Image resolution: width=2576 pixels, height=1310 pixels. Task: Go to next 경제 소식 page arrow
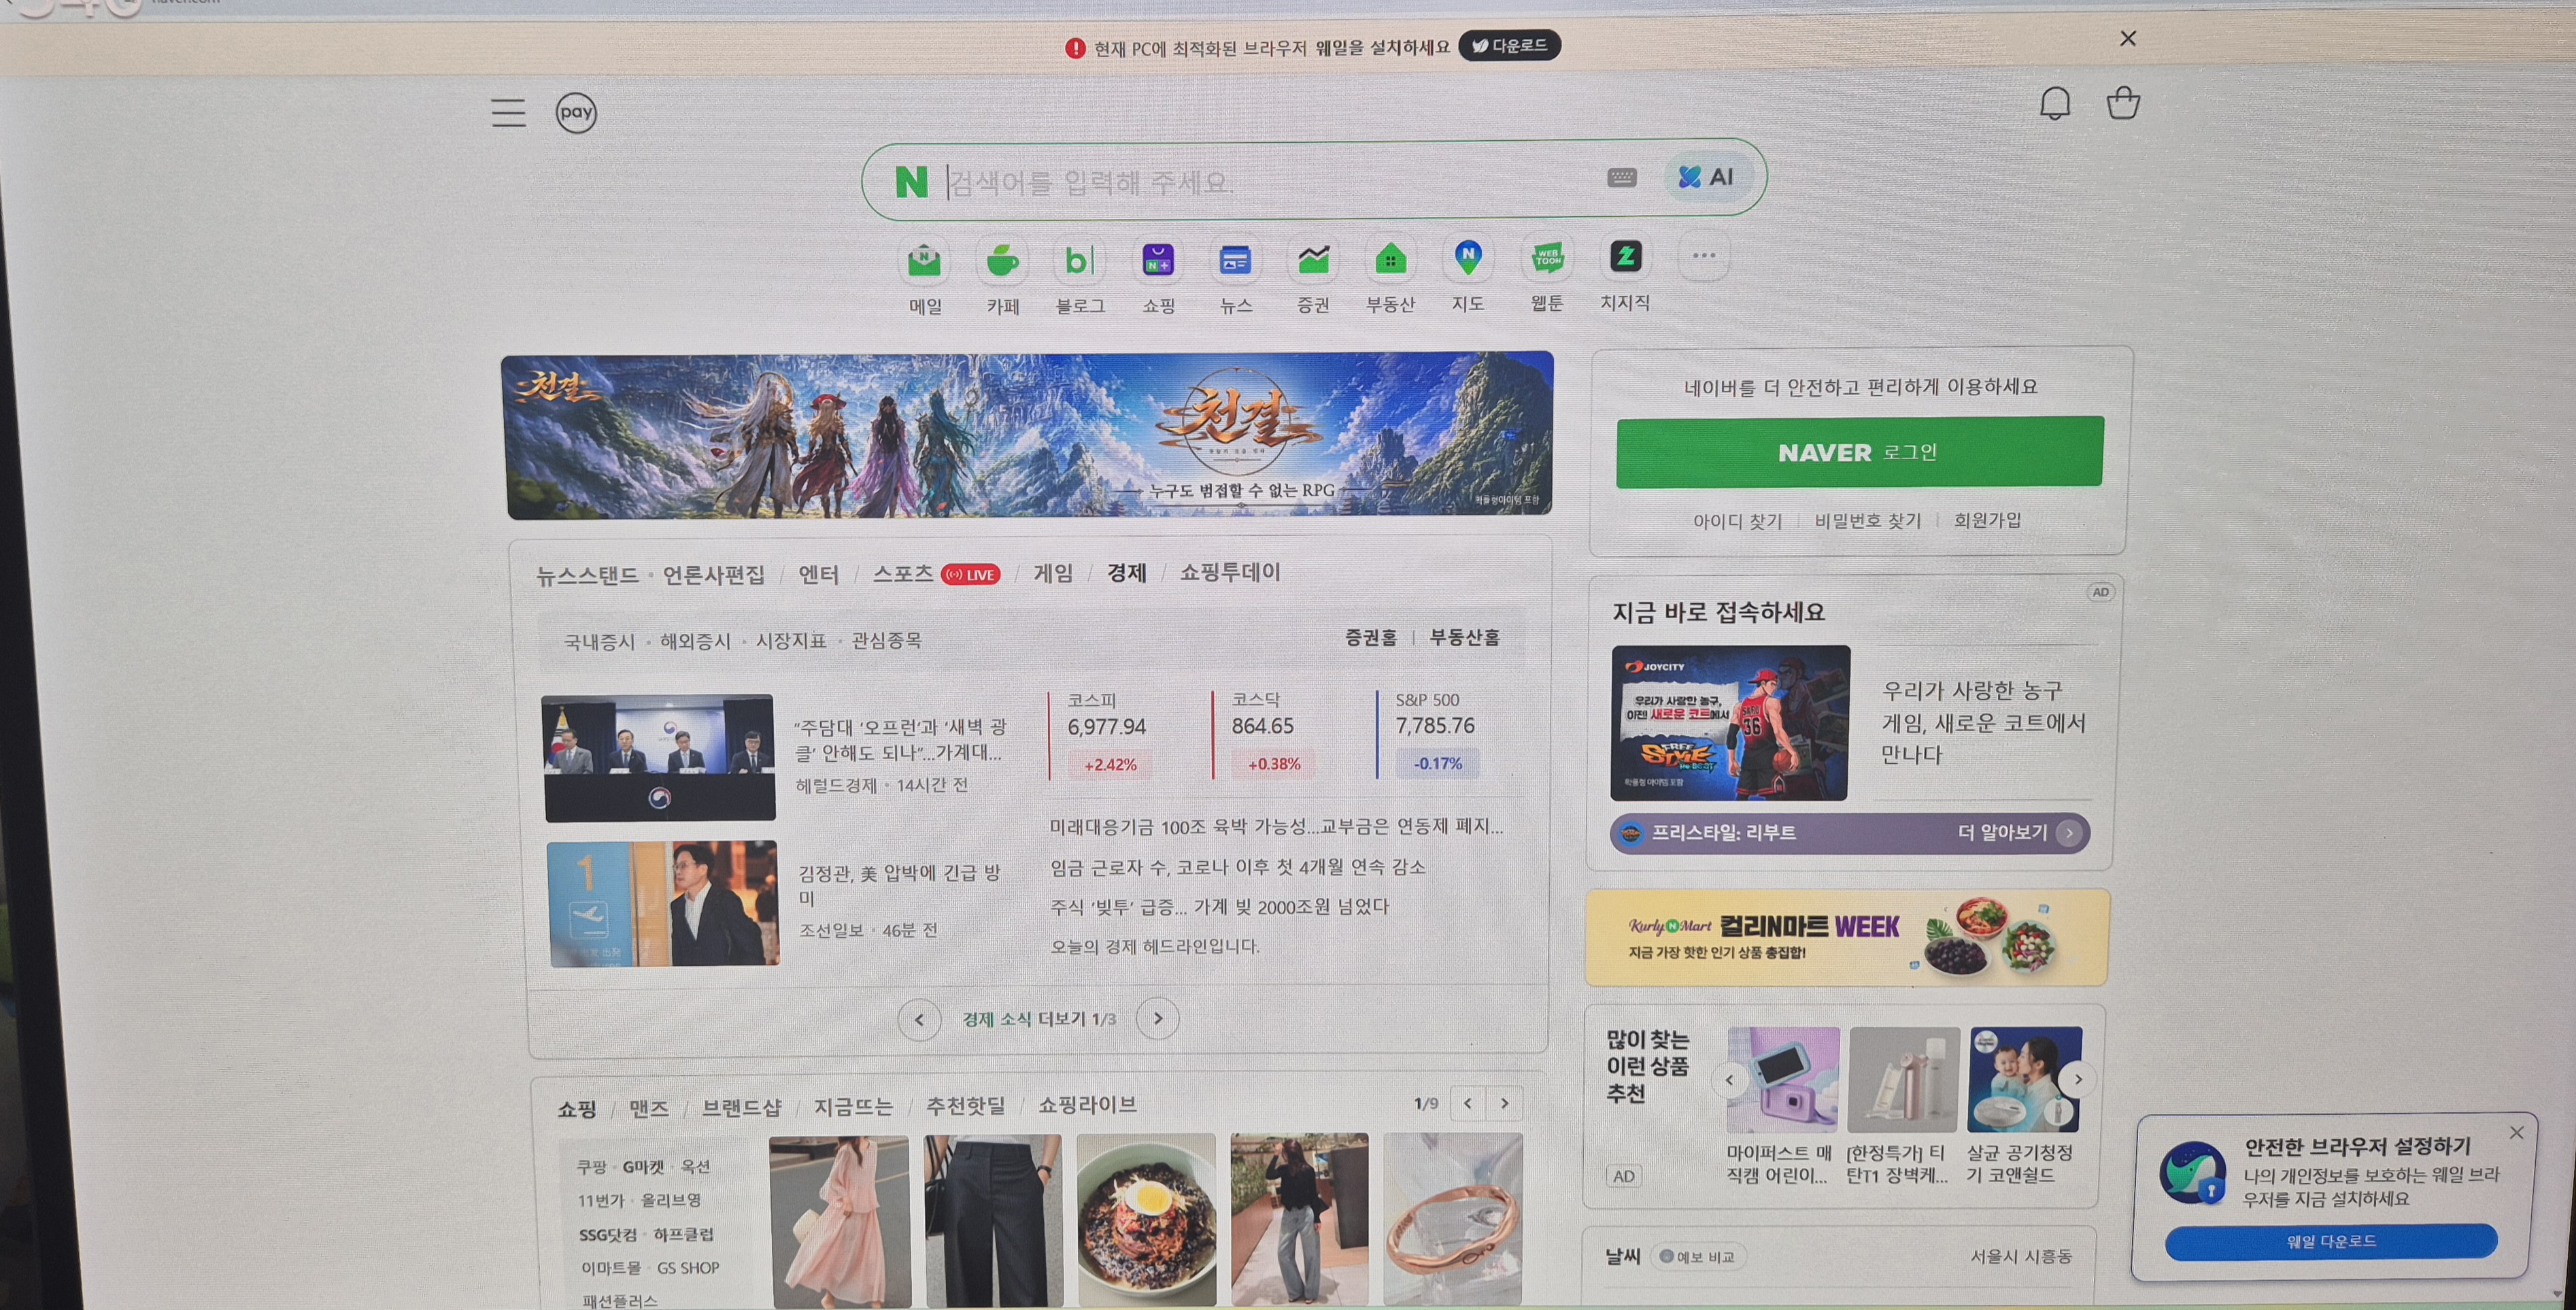tap(1158, 1018)
